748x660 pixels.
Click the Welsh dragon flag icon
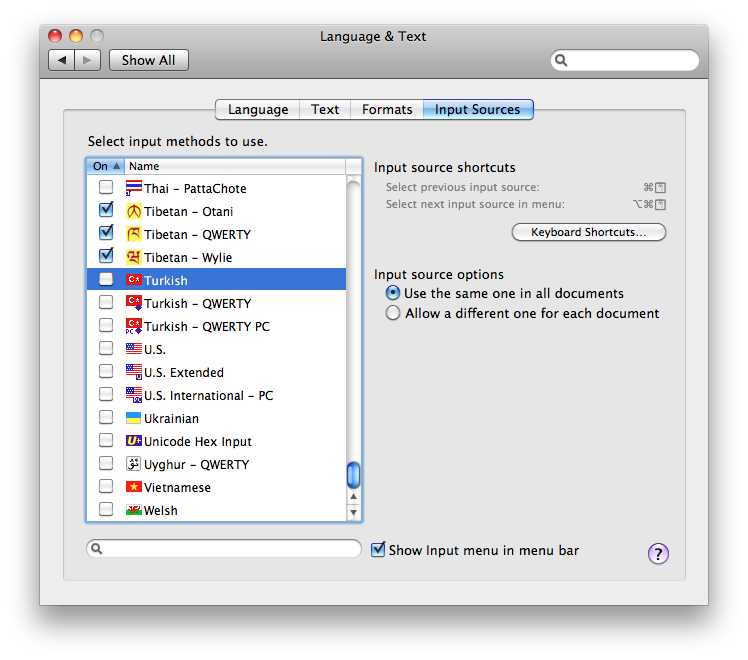(134, 511)
